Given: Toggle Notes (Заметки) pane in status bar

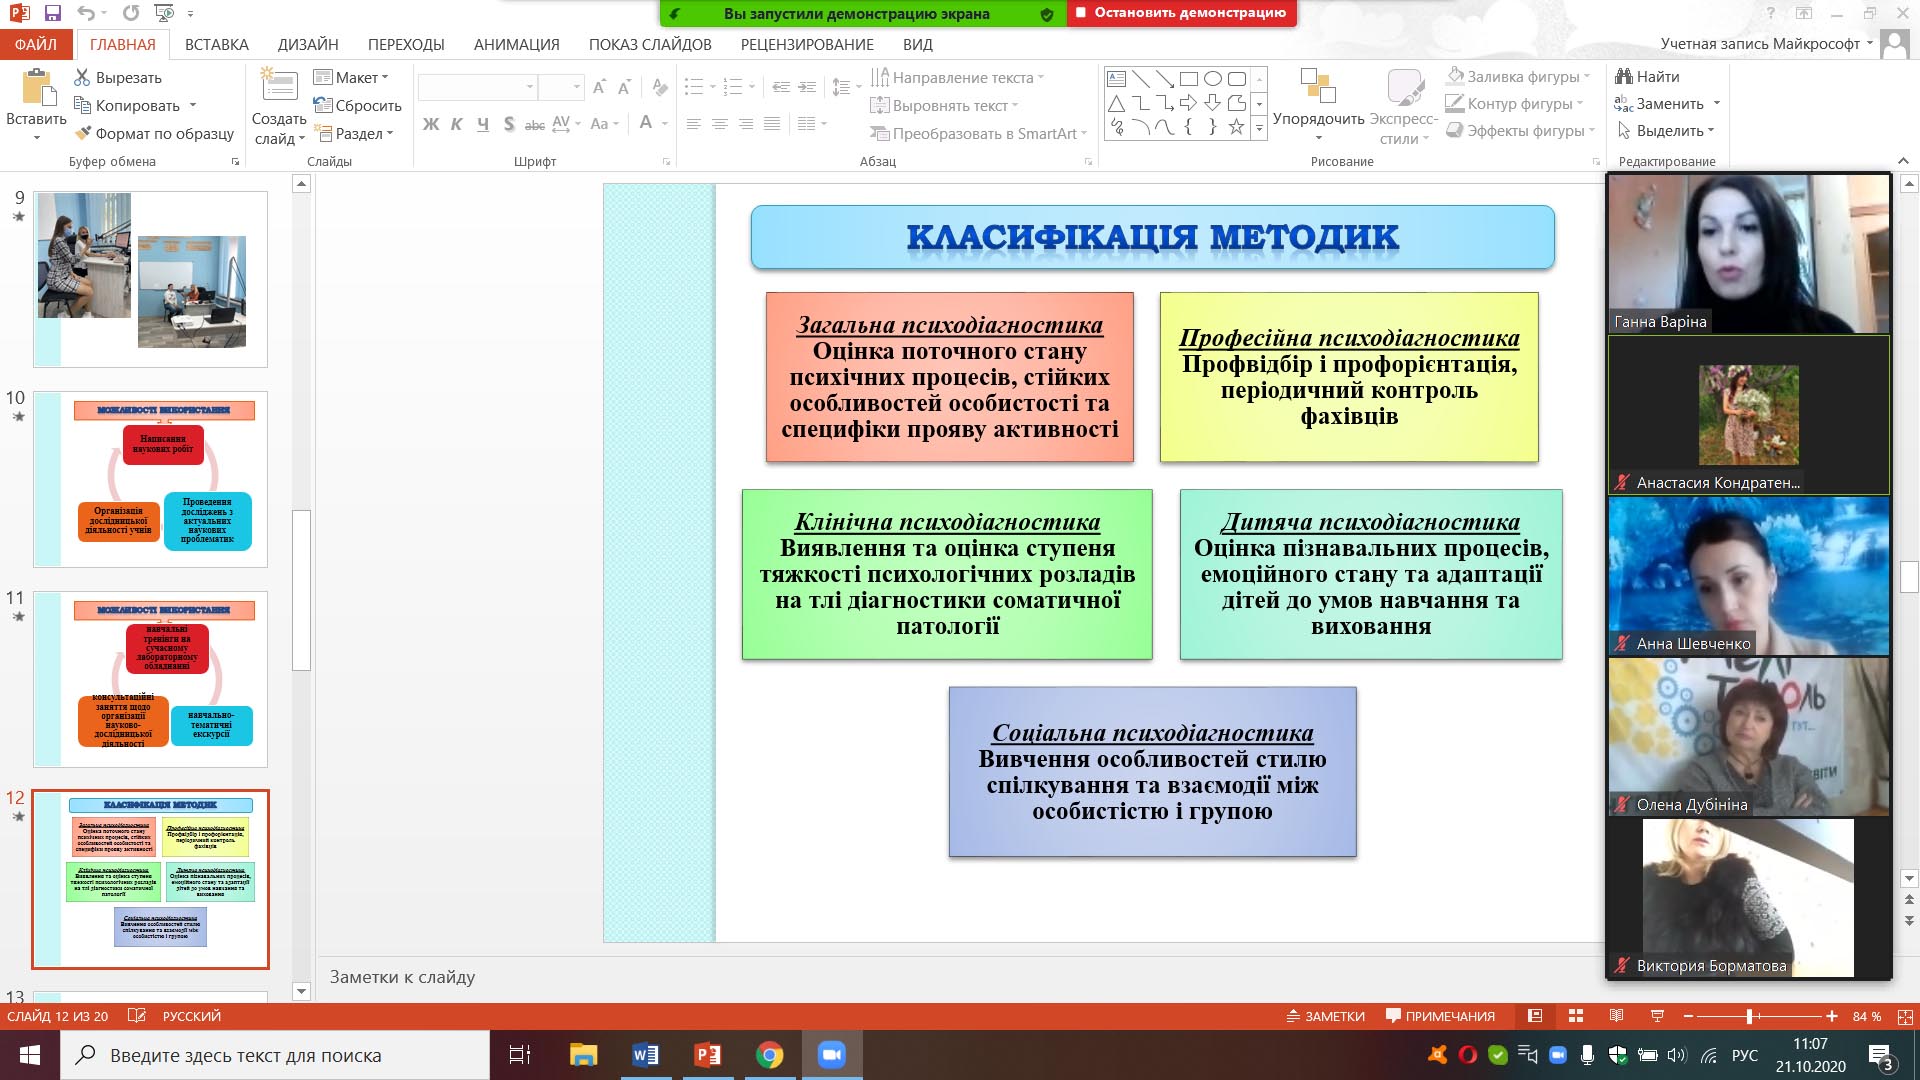Looking at the screenshot, I should pos(1325,1016).
